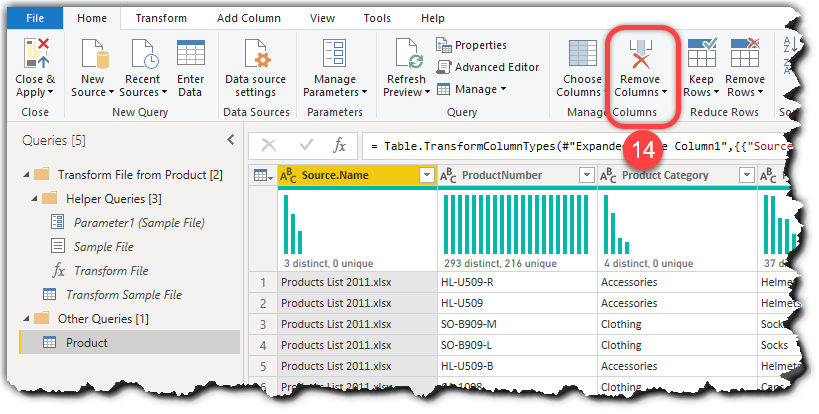Open query Properties
This screenshot has width=819, height=414.
[x=471, y=45]
